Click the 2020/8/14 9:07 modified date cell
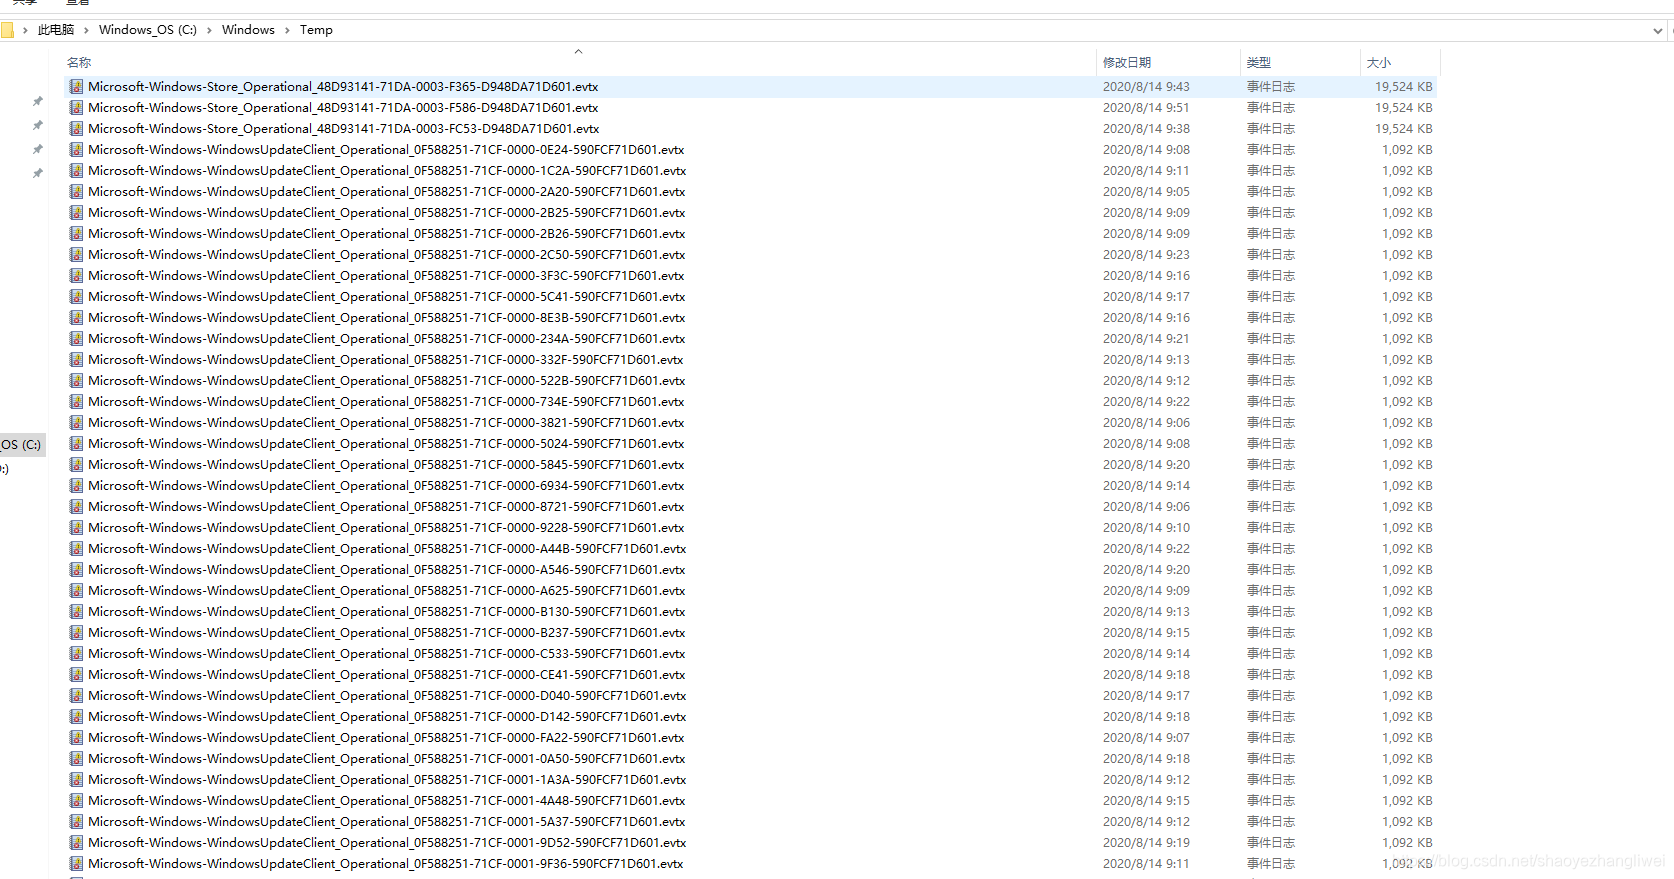This screenshot has width=1674, height=879. click(1146, 738)
